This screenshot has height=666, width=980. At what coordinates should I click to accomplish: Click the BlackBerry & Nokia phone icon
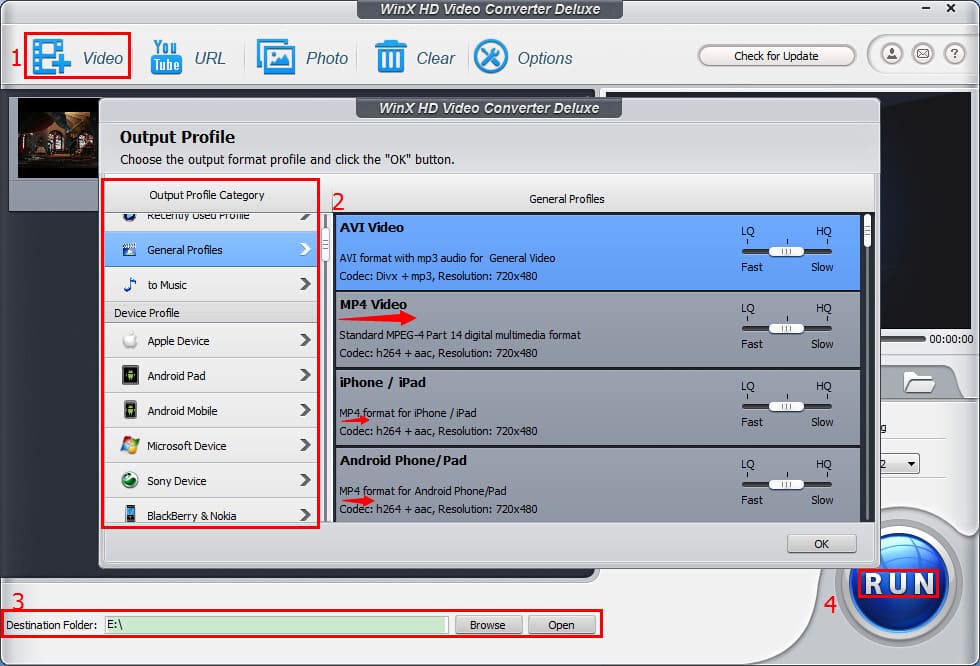tap(130, 514)
